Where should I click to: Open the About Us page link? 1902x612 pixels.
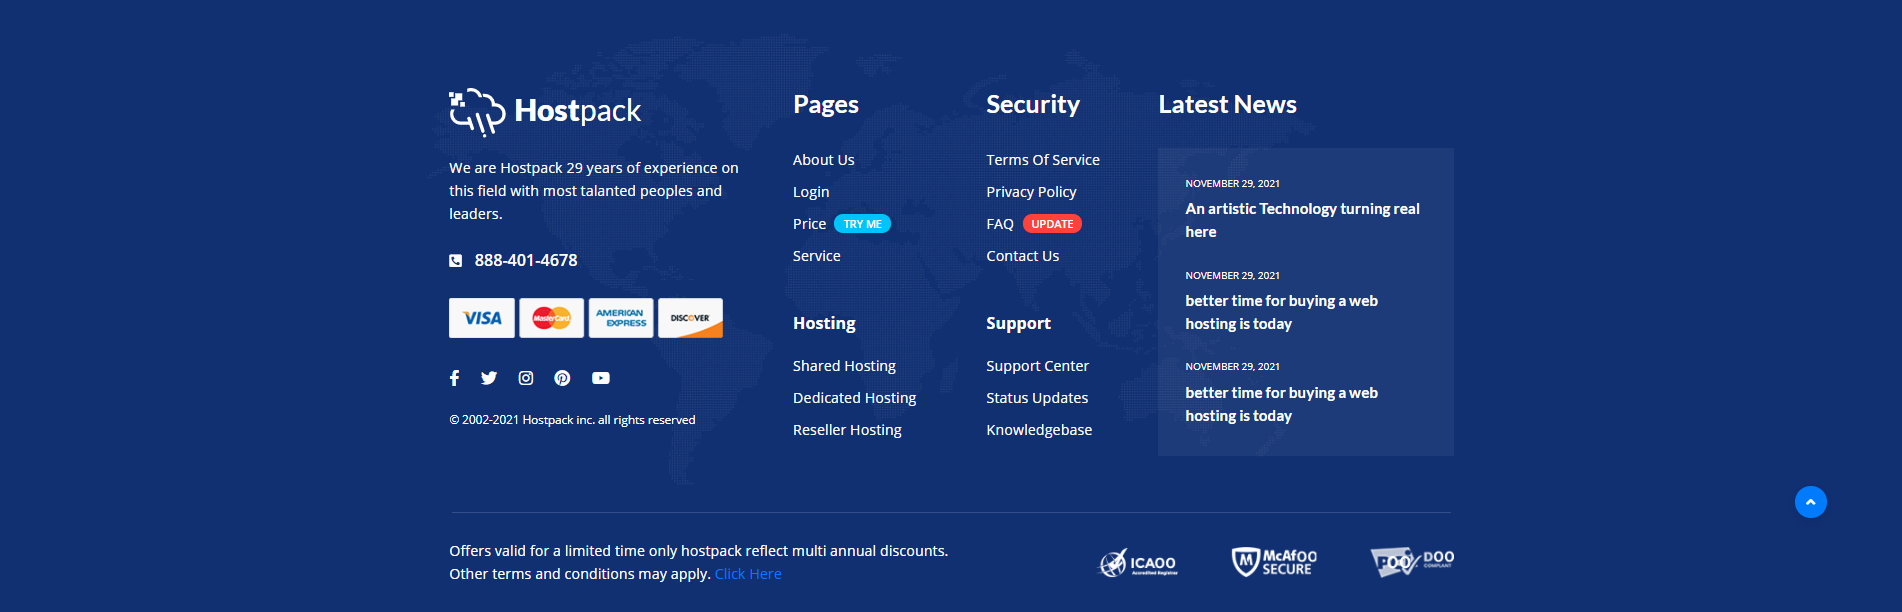[823, 160]
